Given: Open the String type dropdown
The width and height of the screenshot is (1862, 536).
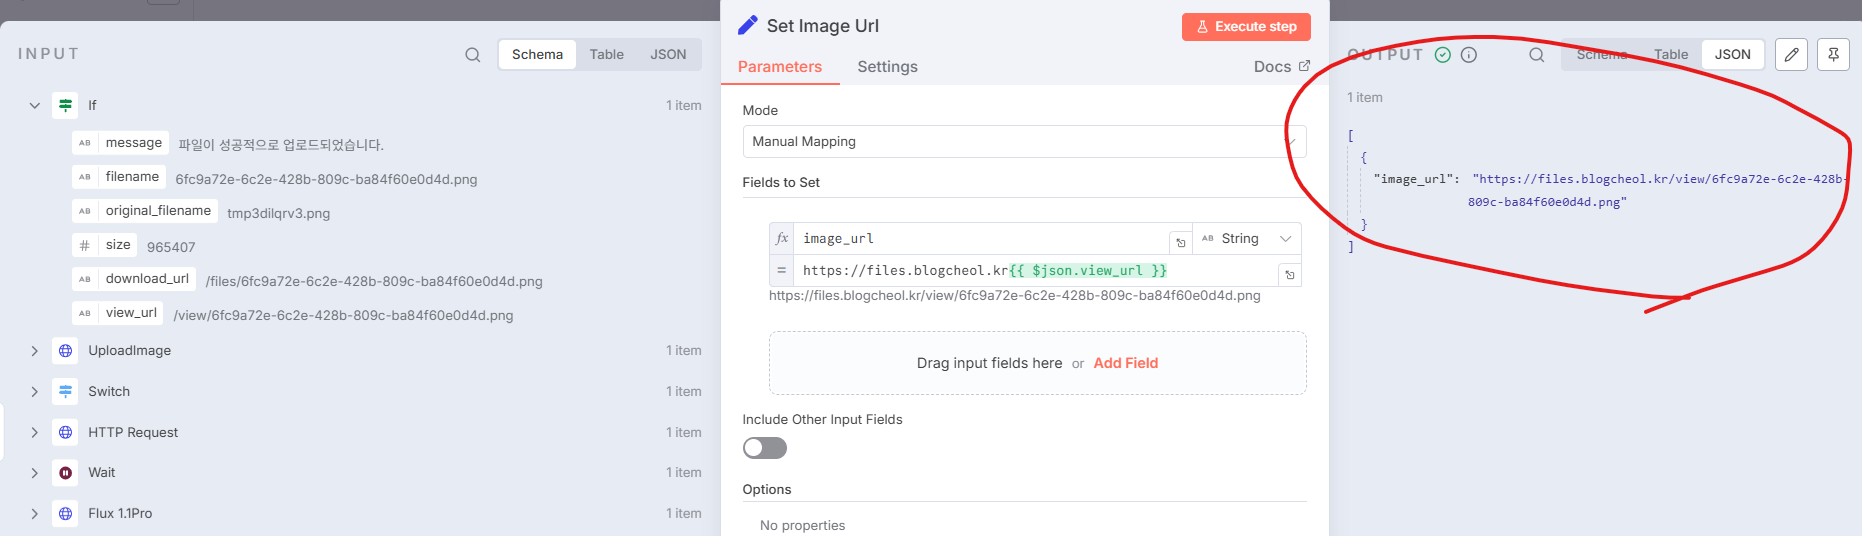Looking at the screenshot, I should coord(1247,239).
